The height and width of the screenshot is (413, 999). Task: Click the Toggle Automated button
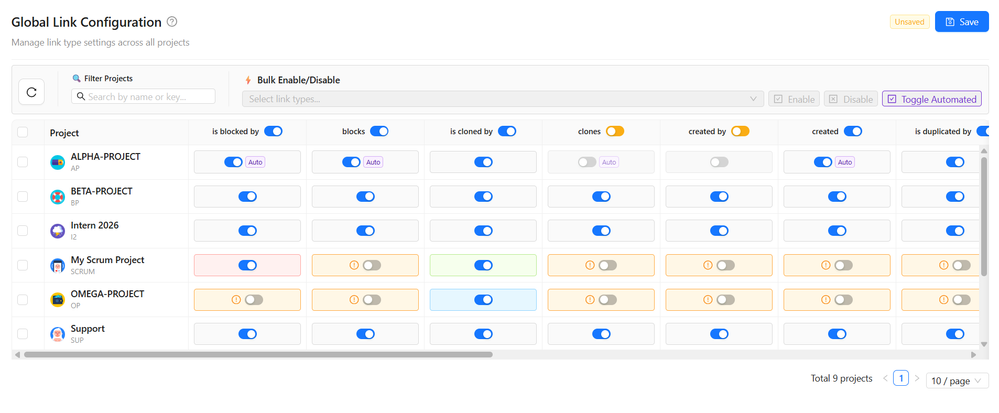[x=932, y=99]
